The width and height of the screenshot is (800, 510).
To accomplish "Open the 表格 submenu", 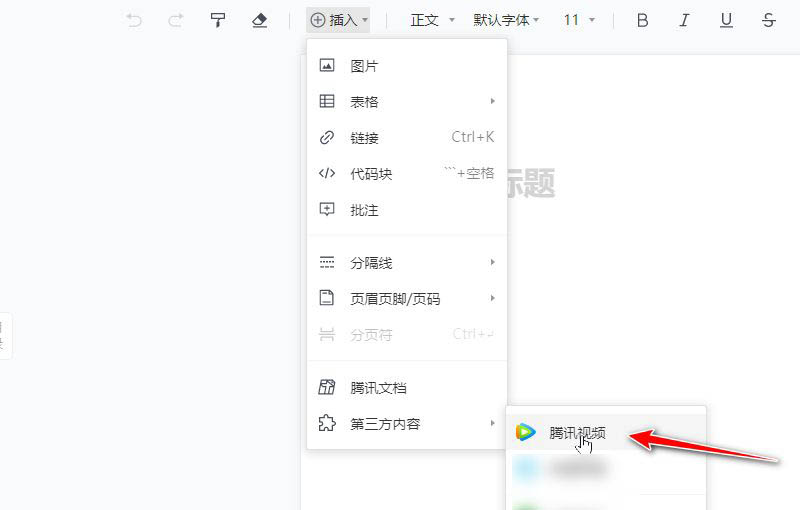I will coord(407,101).
